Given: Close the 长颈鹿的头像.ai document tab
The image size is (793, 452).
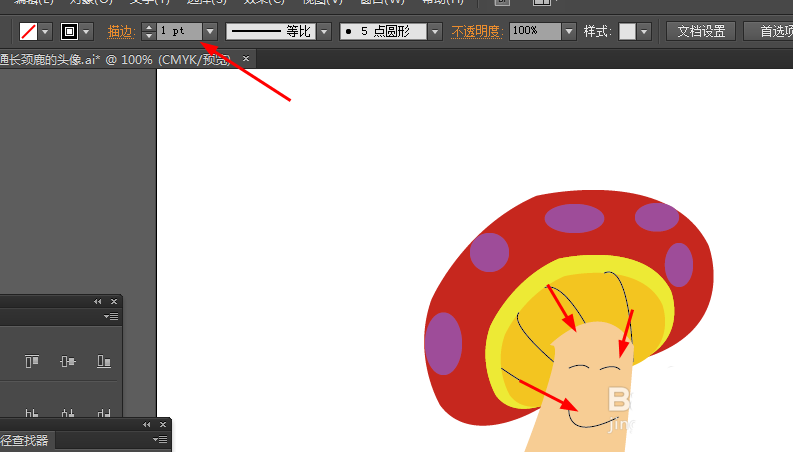Looking at the screenshot, I should point(246,59).
